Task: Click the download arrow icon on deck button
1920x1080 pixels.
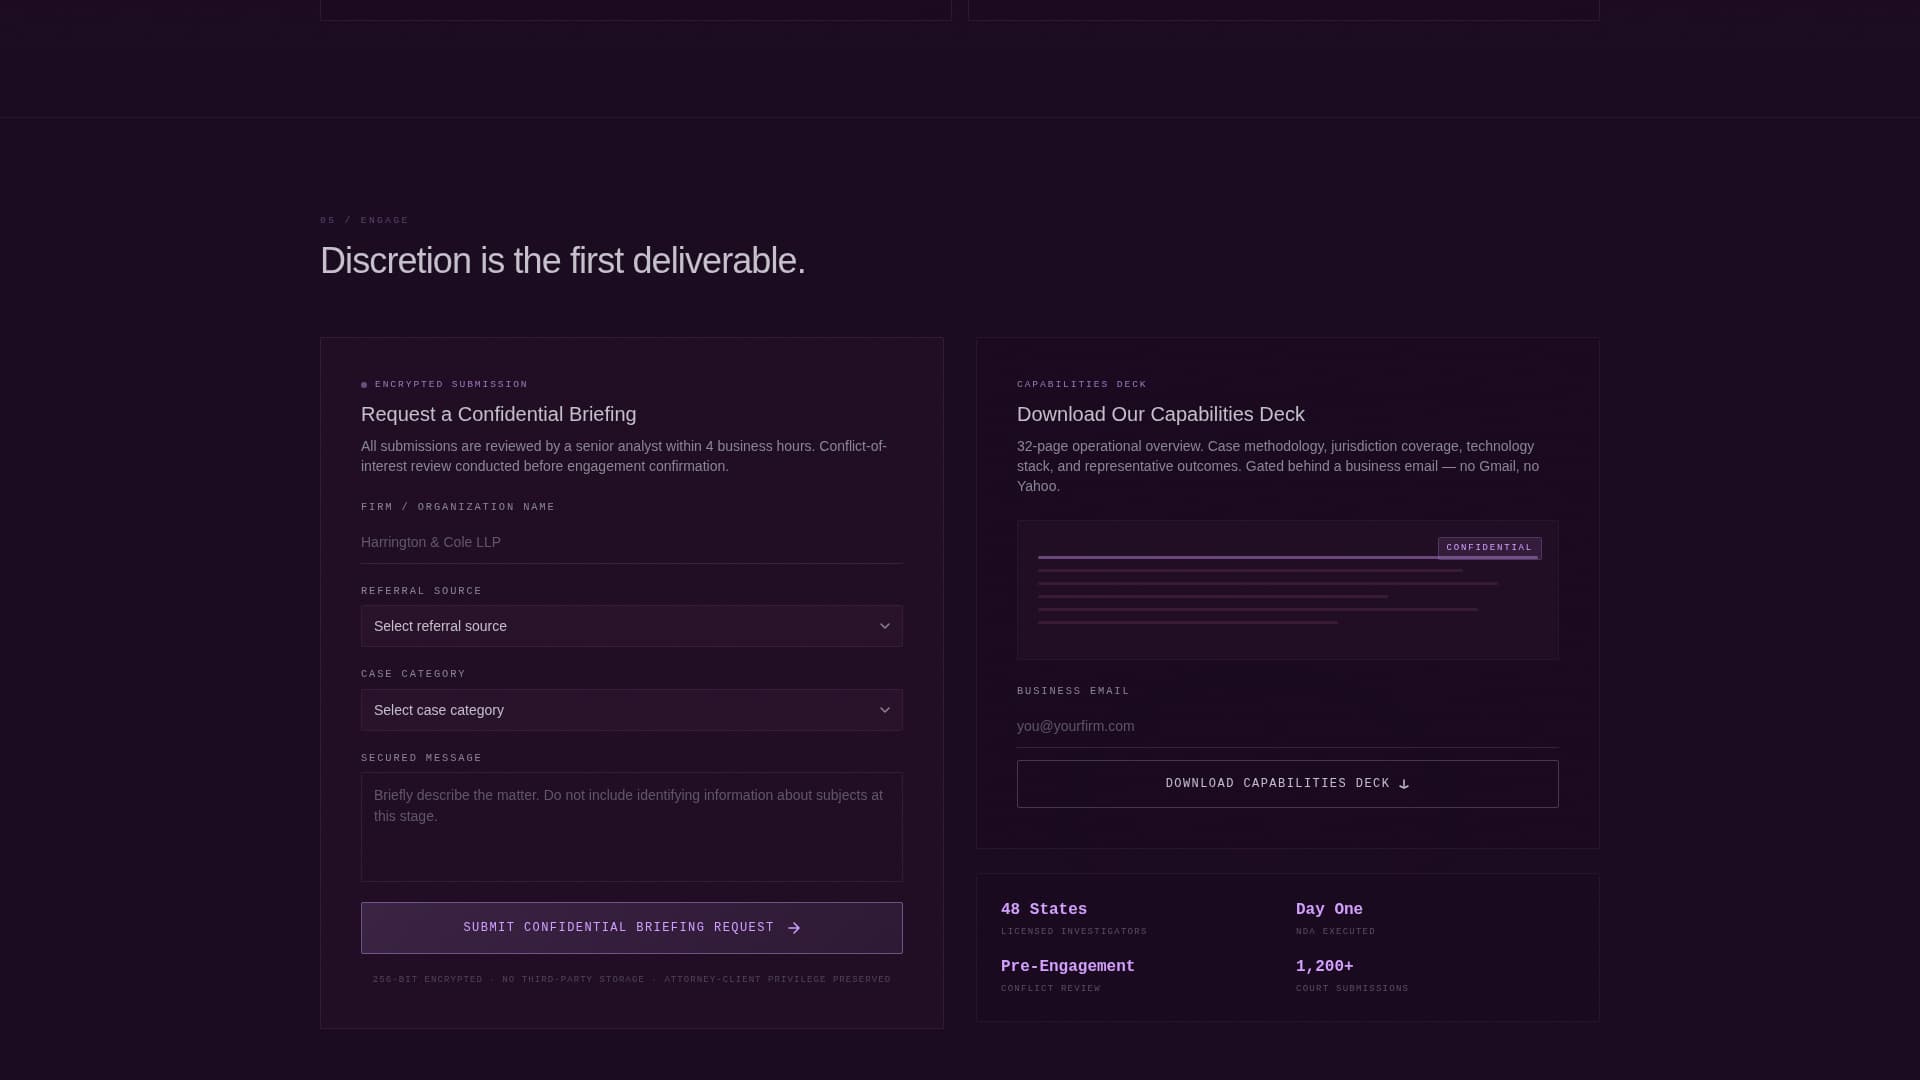Action: point(1404,784)
